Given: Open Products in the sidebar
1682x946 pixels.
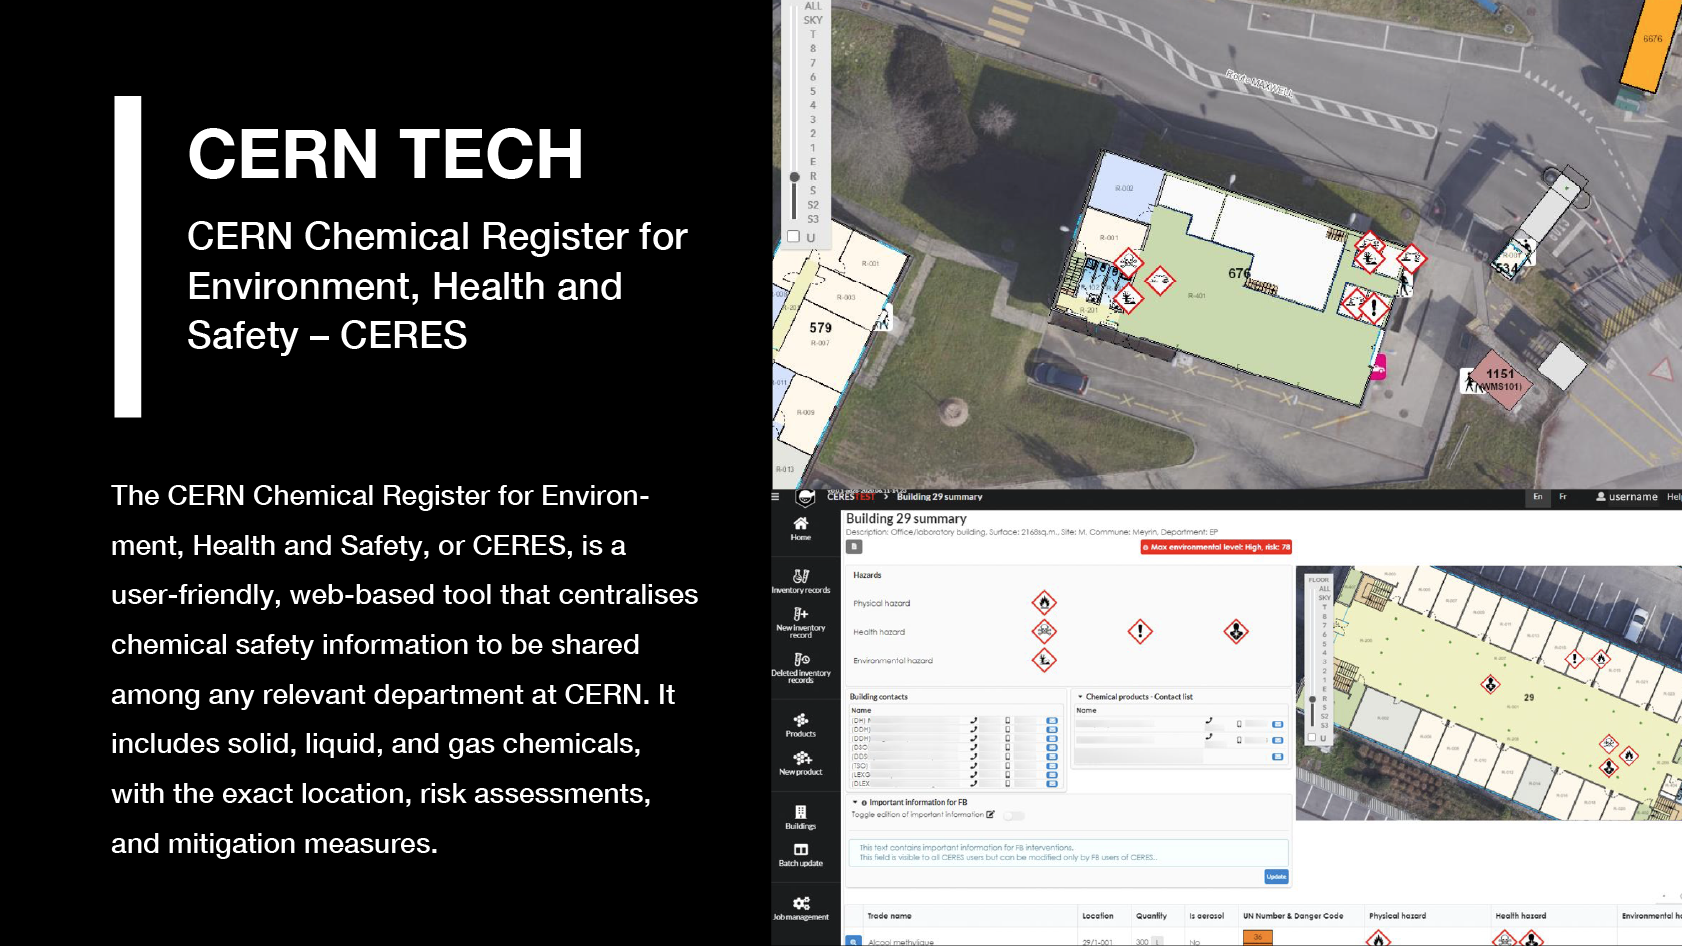Looking at the screenshot, I should click(801, 725).
